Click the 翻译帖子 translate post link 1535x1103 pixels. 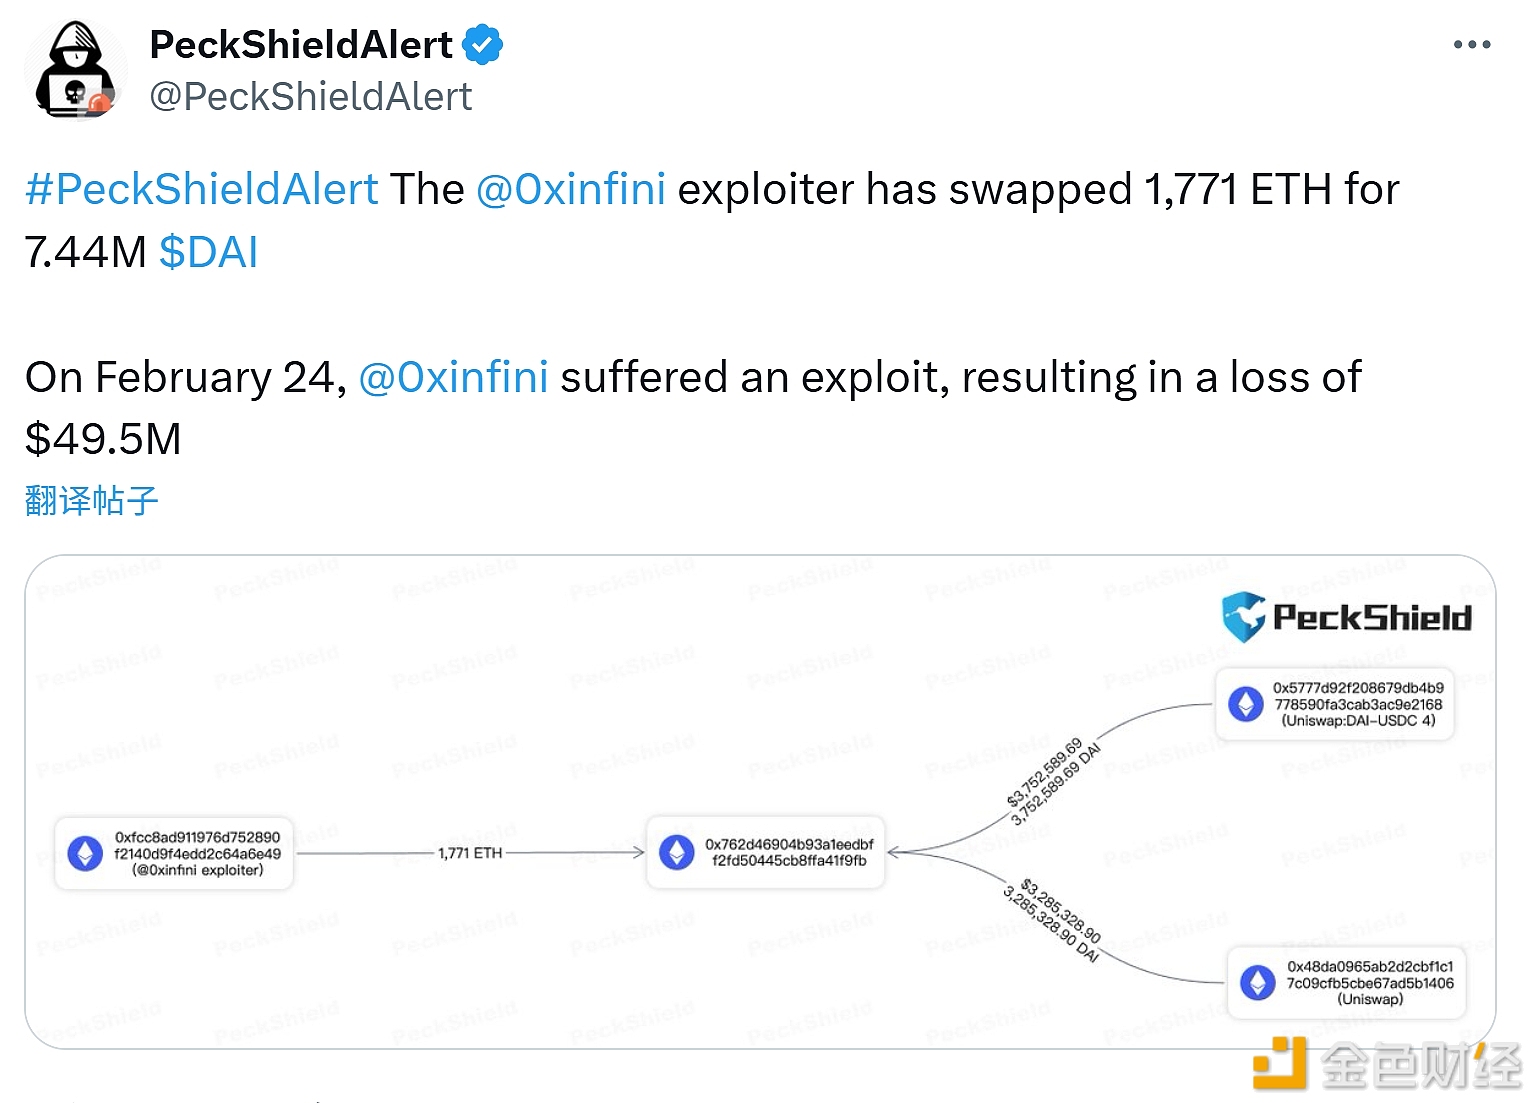pyautogui.click(x=92, y=500)
